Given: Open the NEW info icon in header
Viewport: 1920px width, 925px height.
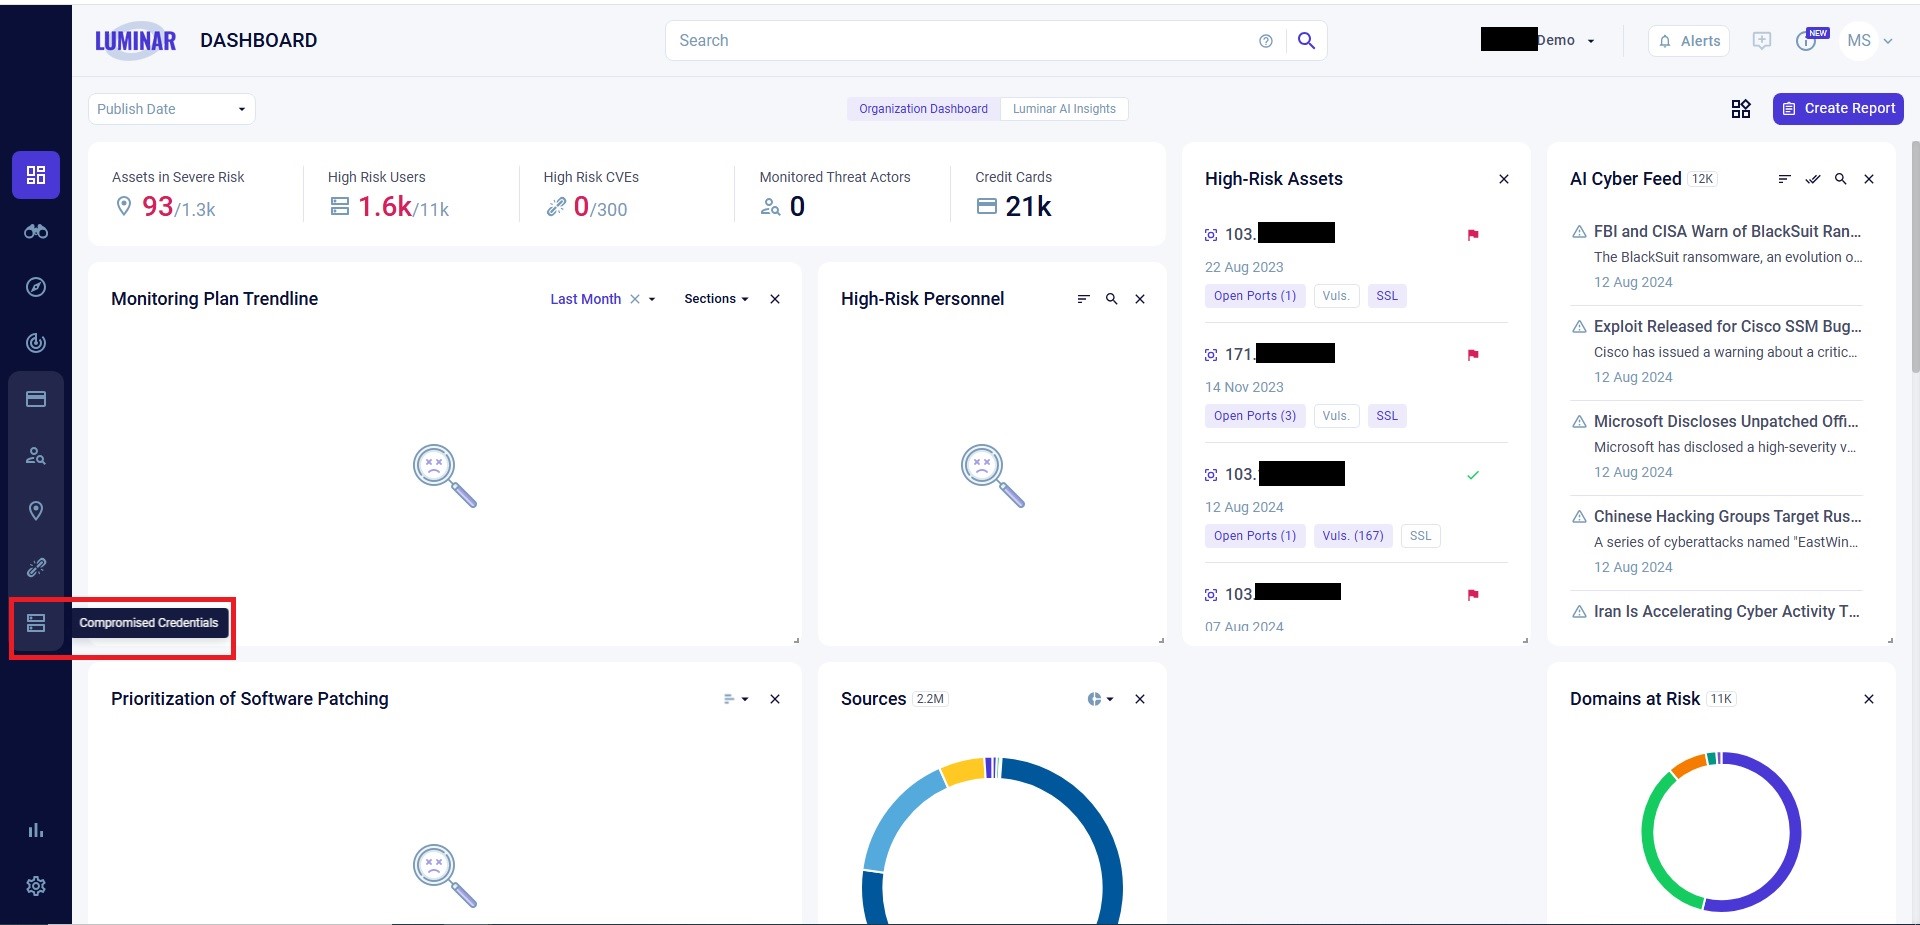Looking at the screenshot, I should (x=1808, y=41).
